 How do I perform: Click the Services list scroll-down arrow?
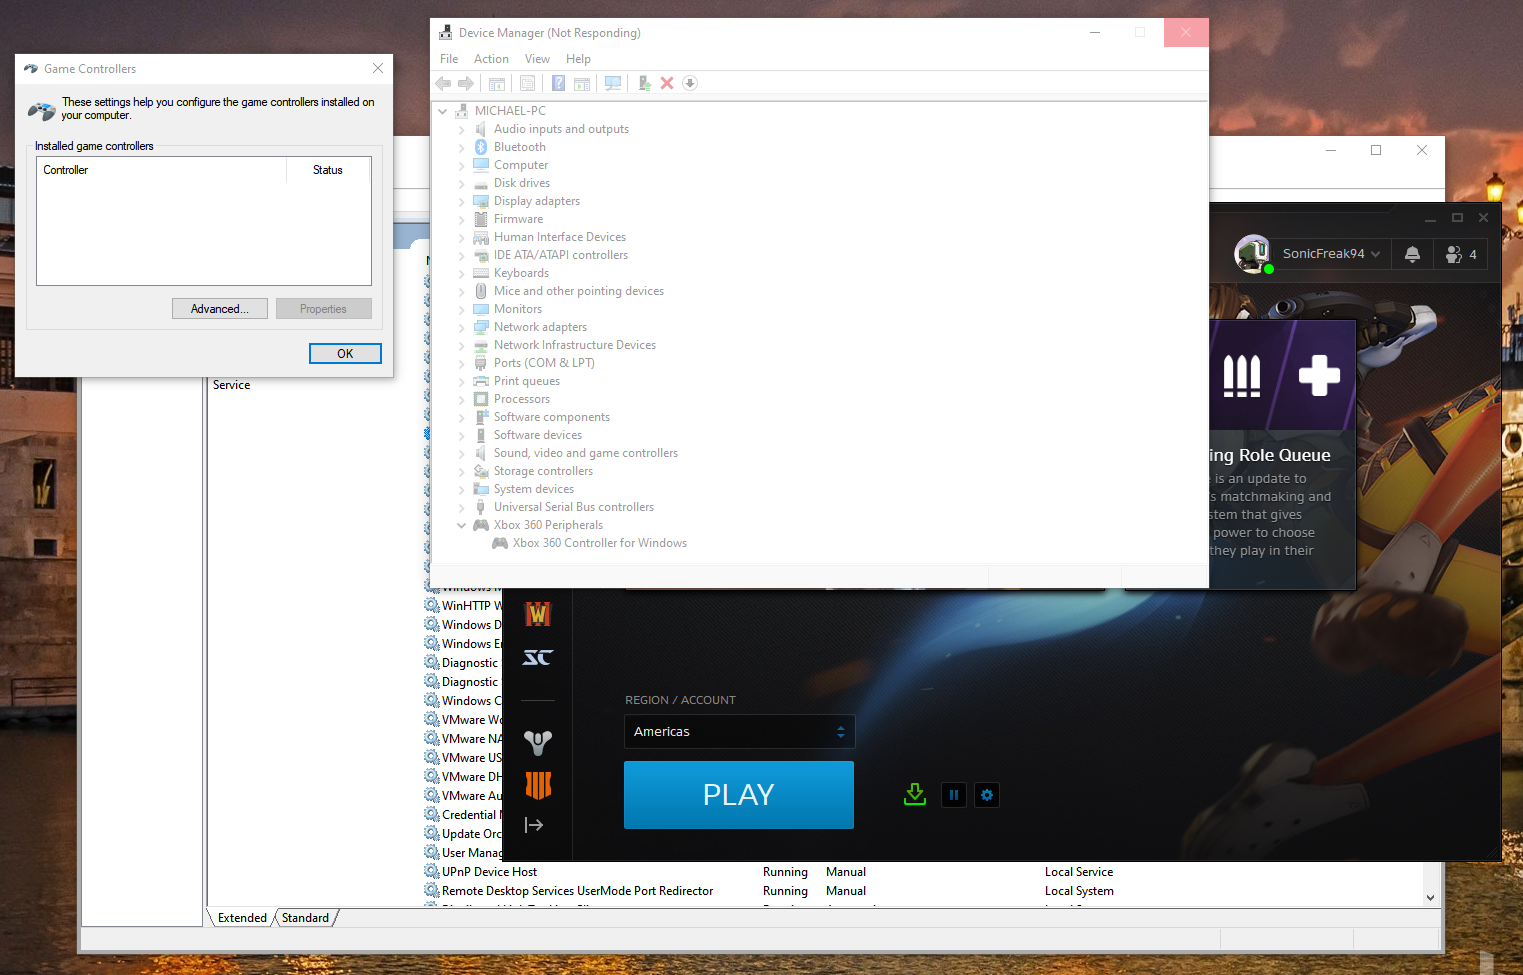[x=1430, y=898]
